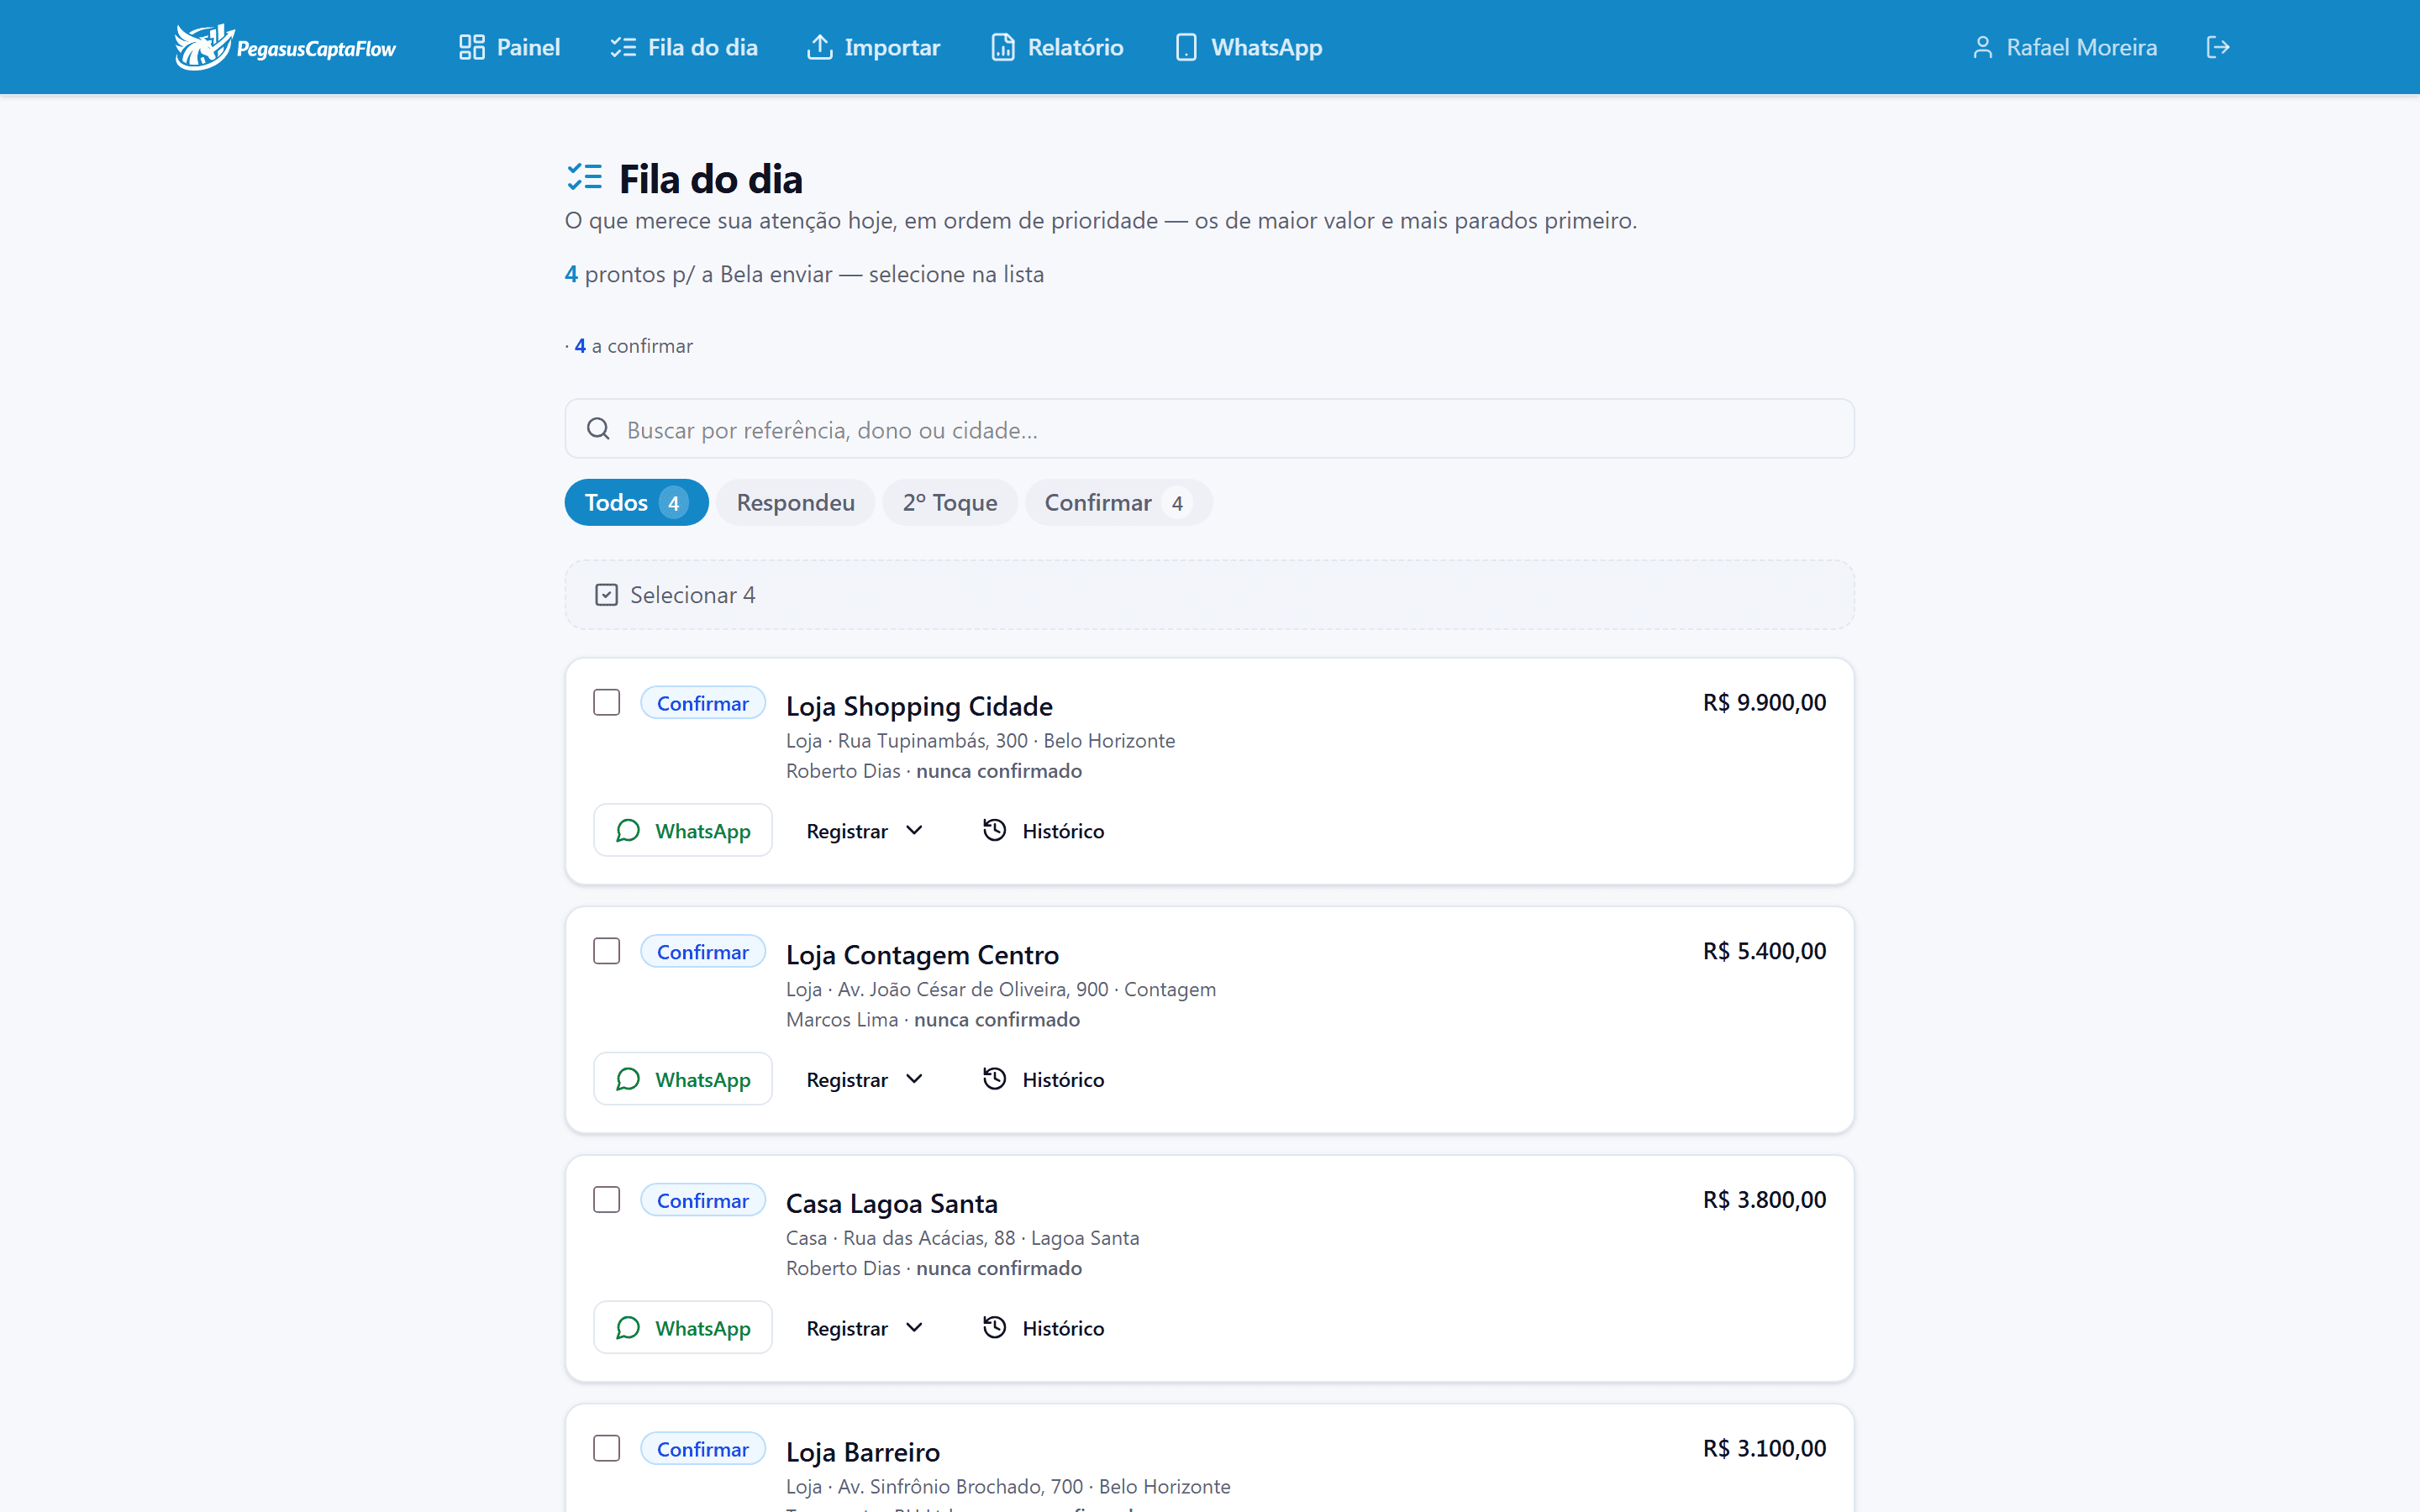Click the Selecionar 4 button

pos(676,595)
